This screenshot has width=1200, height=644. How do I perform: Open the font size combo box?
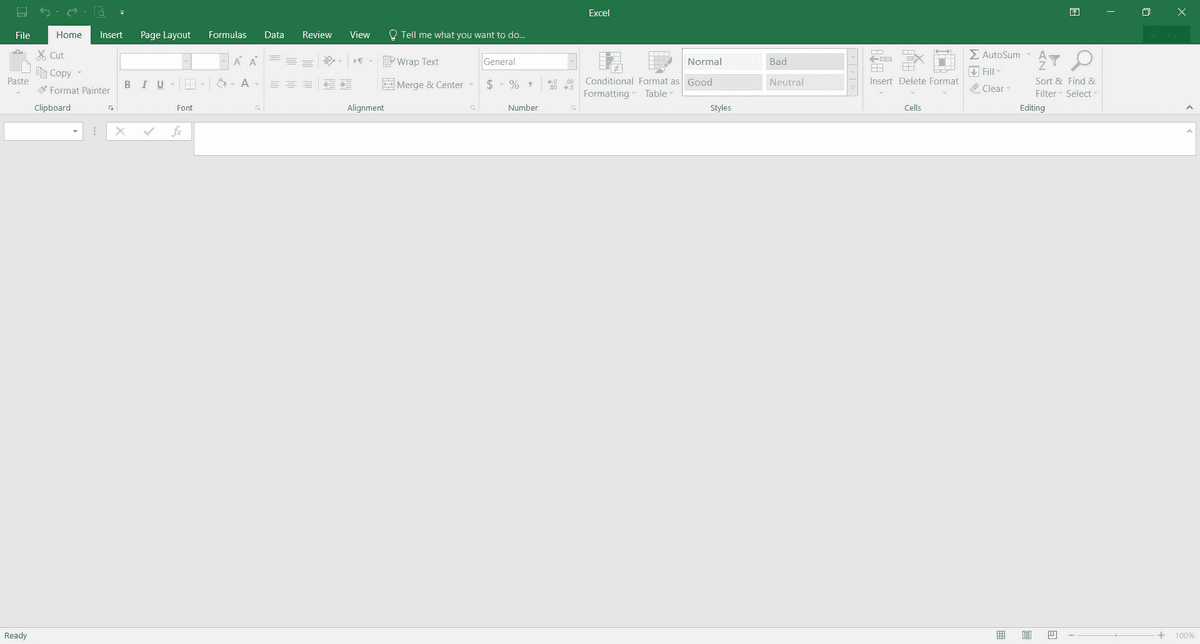(x=210, y=62)
